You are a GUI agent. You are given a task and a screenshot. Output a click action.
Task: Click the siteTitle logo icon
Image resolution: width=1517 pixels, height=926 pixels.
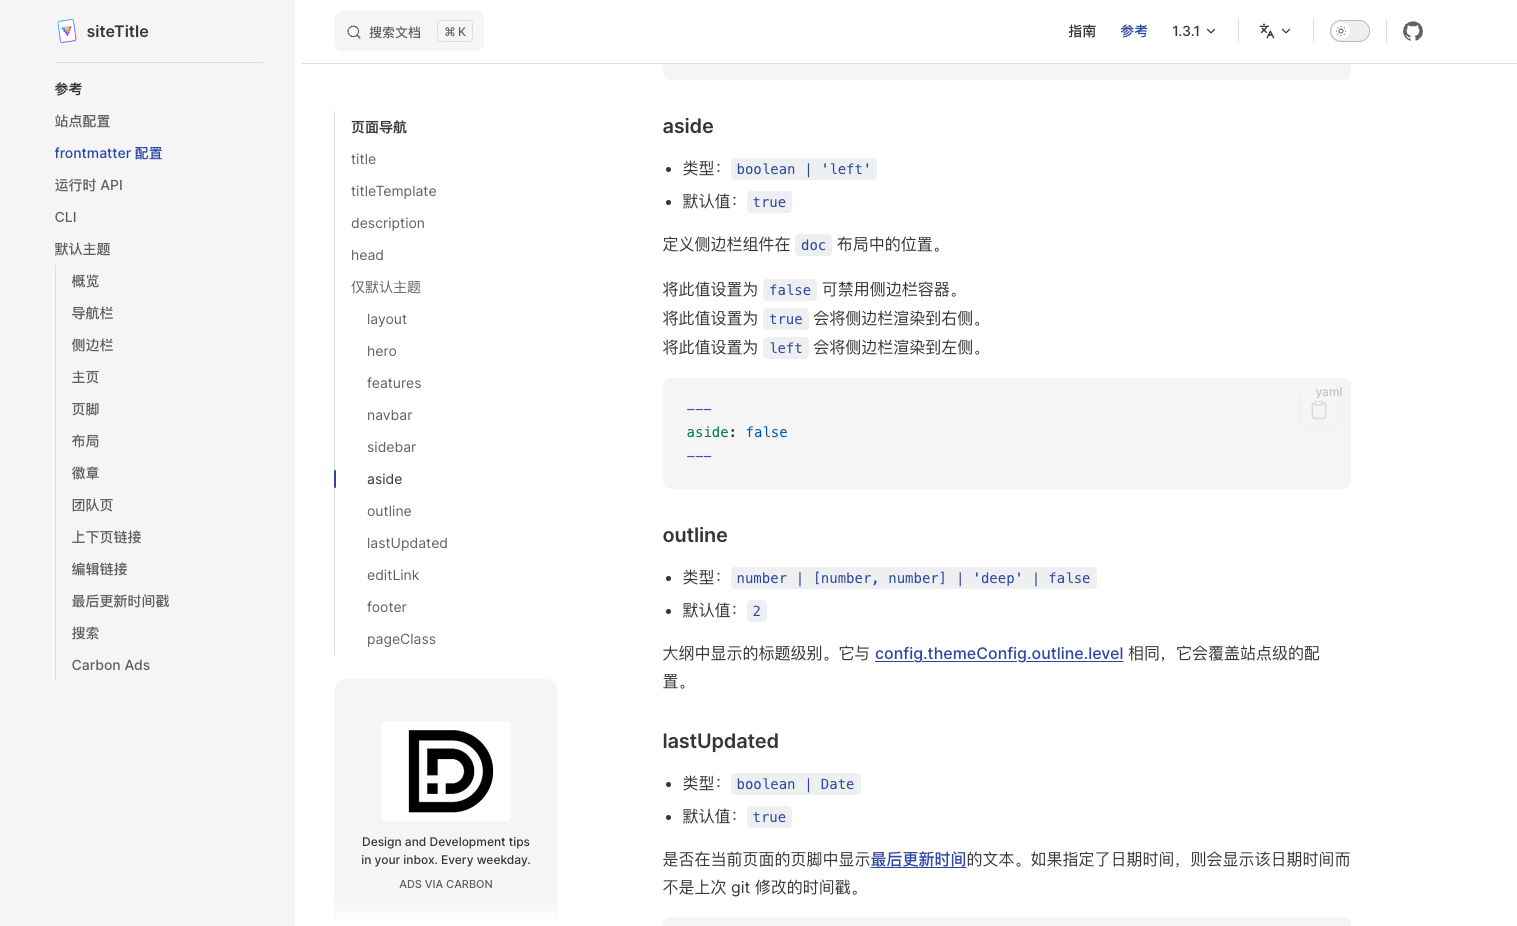click(x=67, y=31)
